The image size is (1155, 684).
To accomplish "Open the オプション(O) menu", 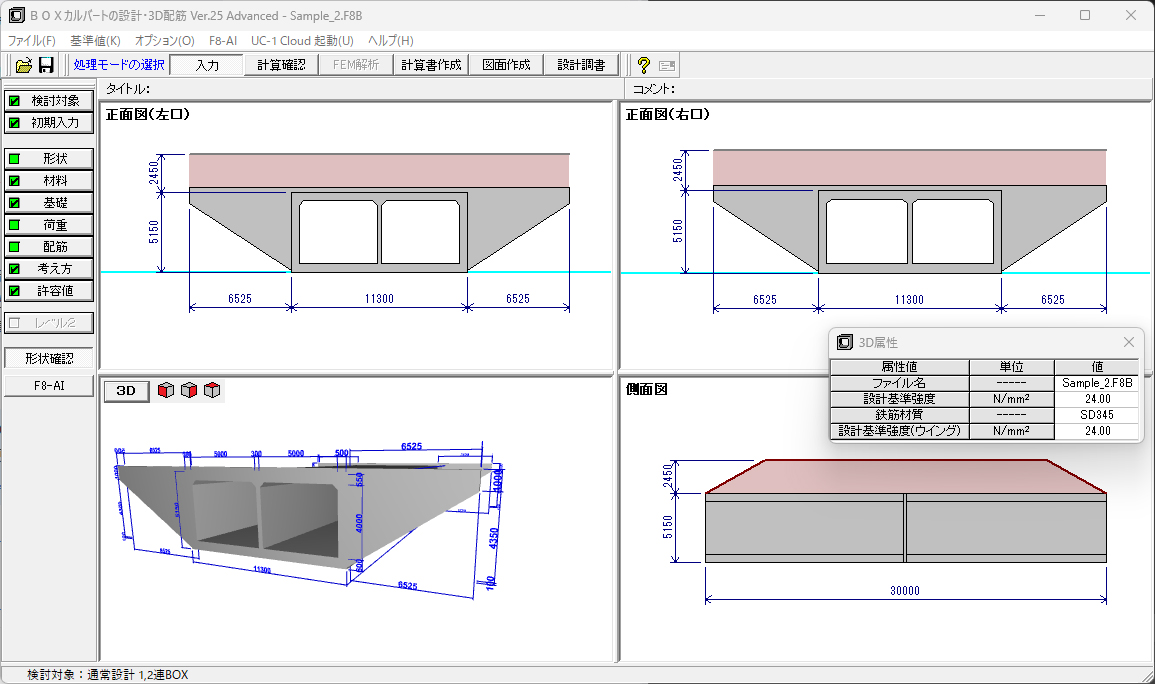I will 165,40.
